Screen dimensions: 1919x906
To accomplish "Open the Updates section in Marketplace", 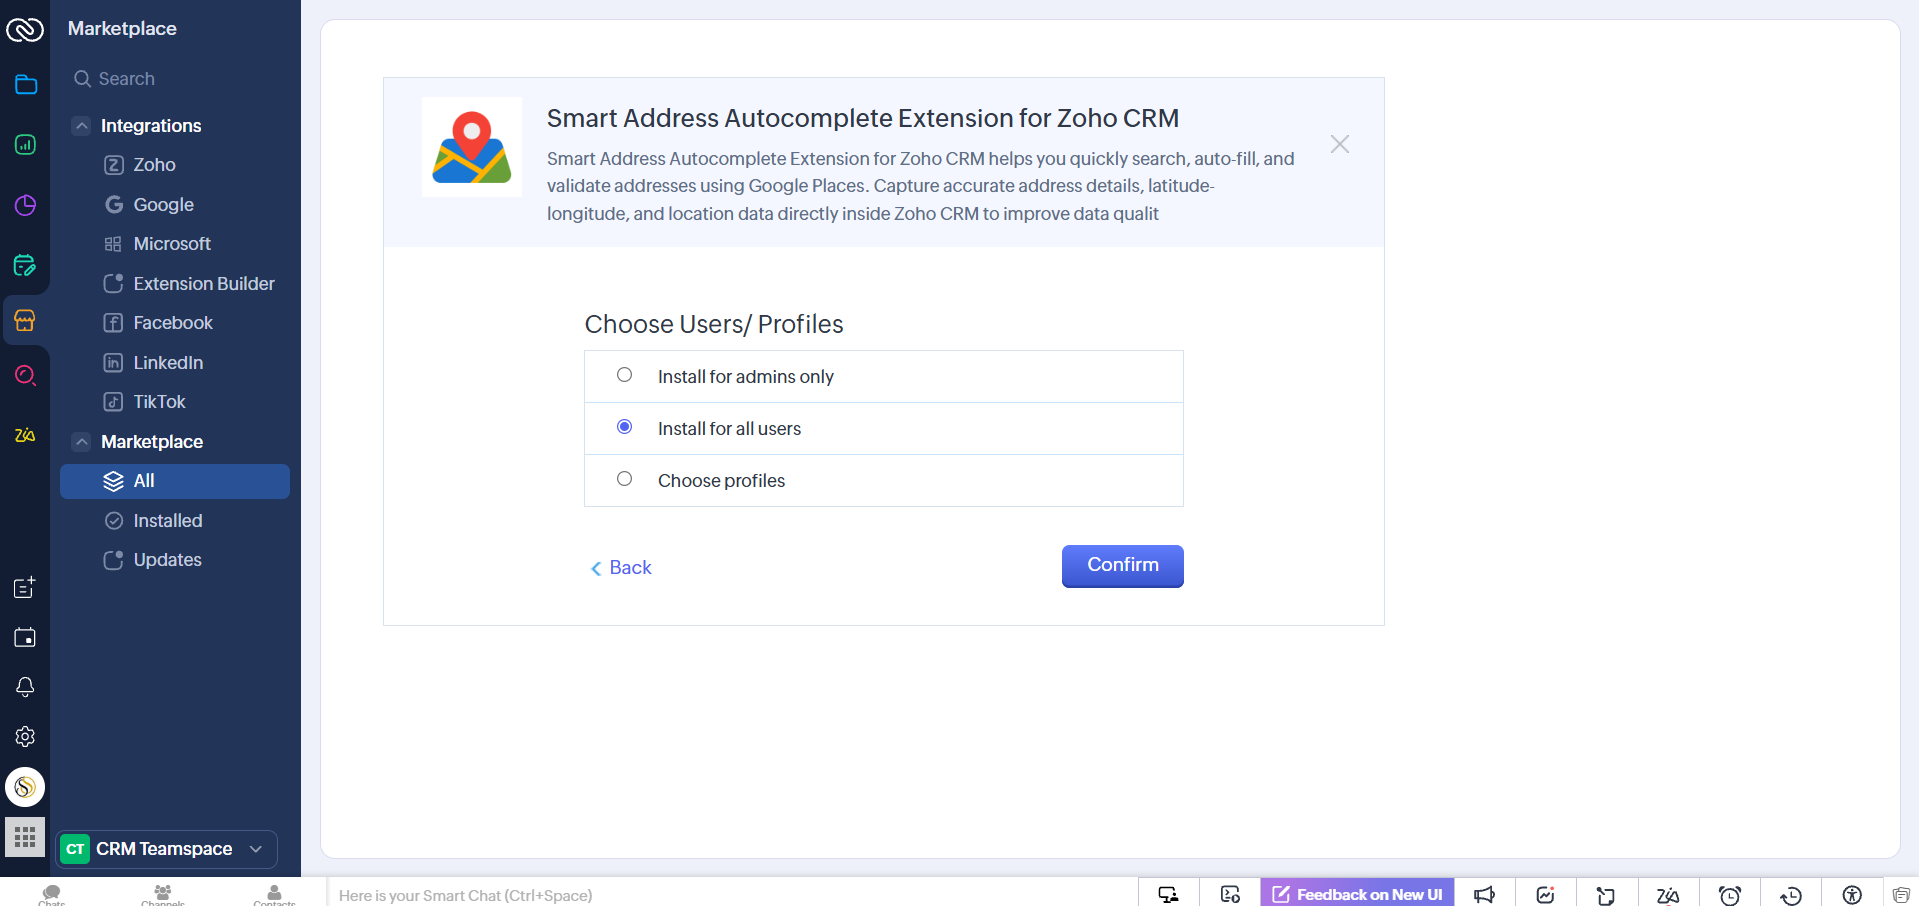I will point(166,560).
